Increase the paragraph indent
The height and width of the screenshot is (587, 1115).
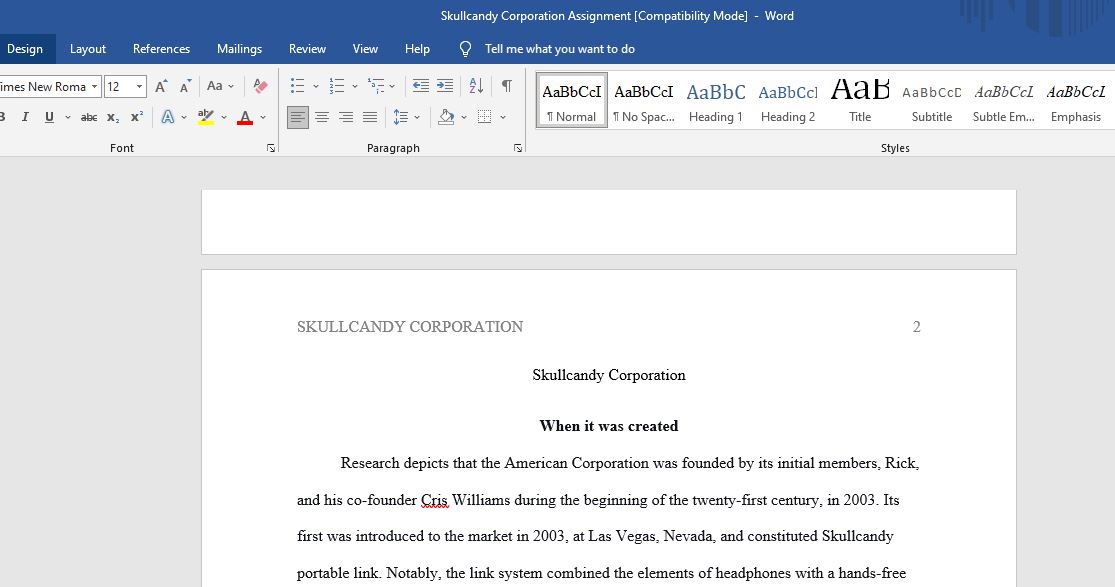[x=445, y=86]
